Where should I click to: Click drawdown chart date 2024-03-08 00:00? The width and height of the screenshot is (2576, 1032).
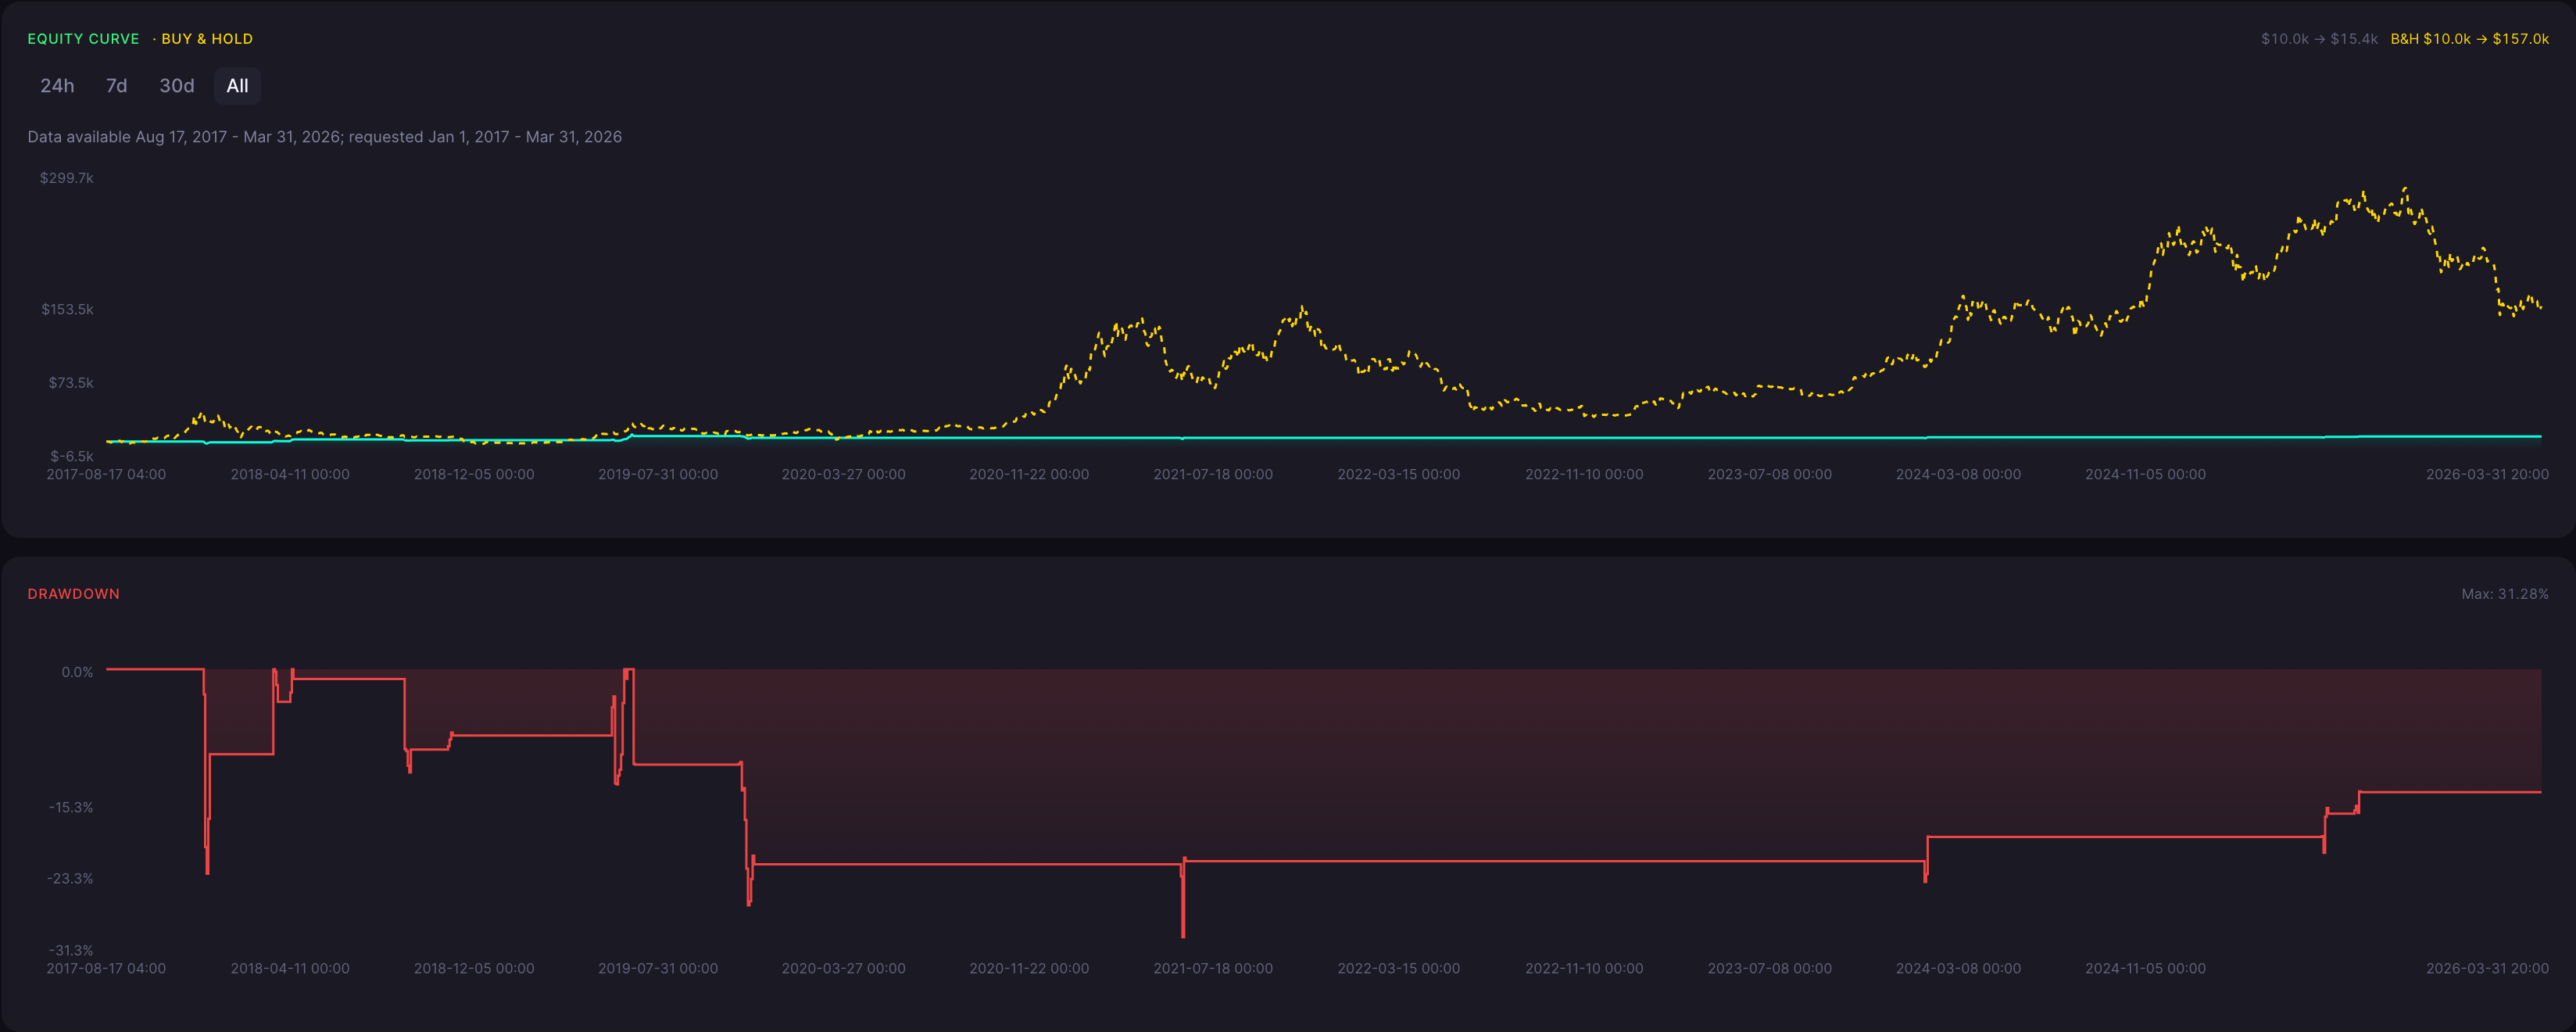(1958, 968)
